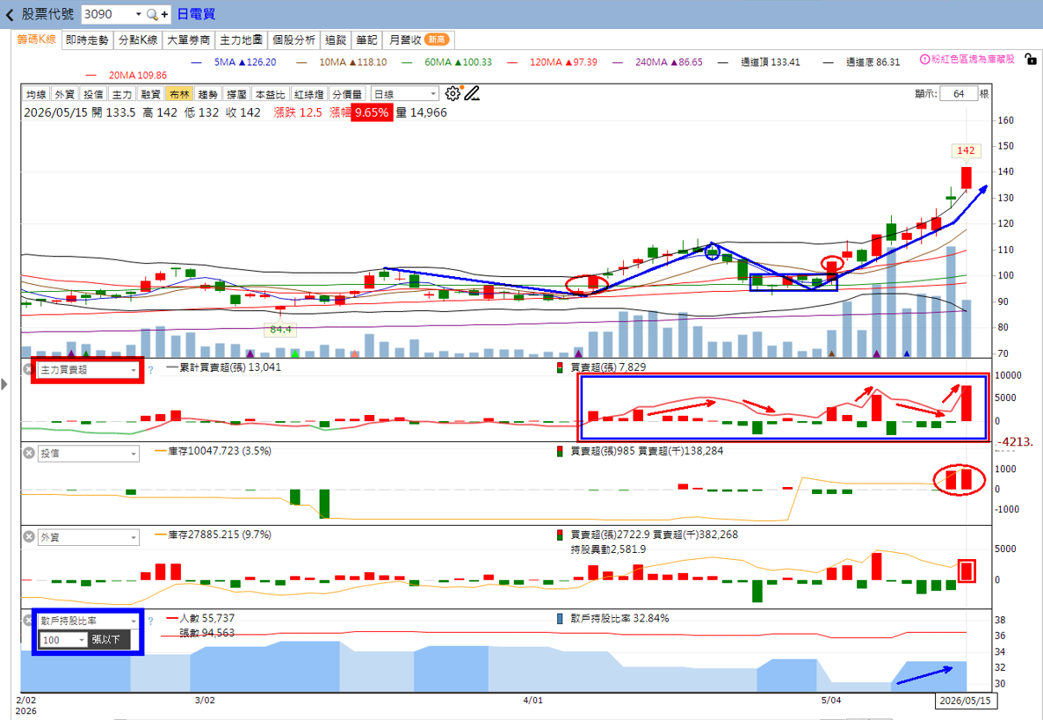Click the pink info circle icon

[925, 59]
